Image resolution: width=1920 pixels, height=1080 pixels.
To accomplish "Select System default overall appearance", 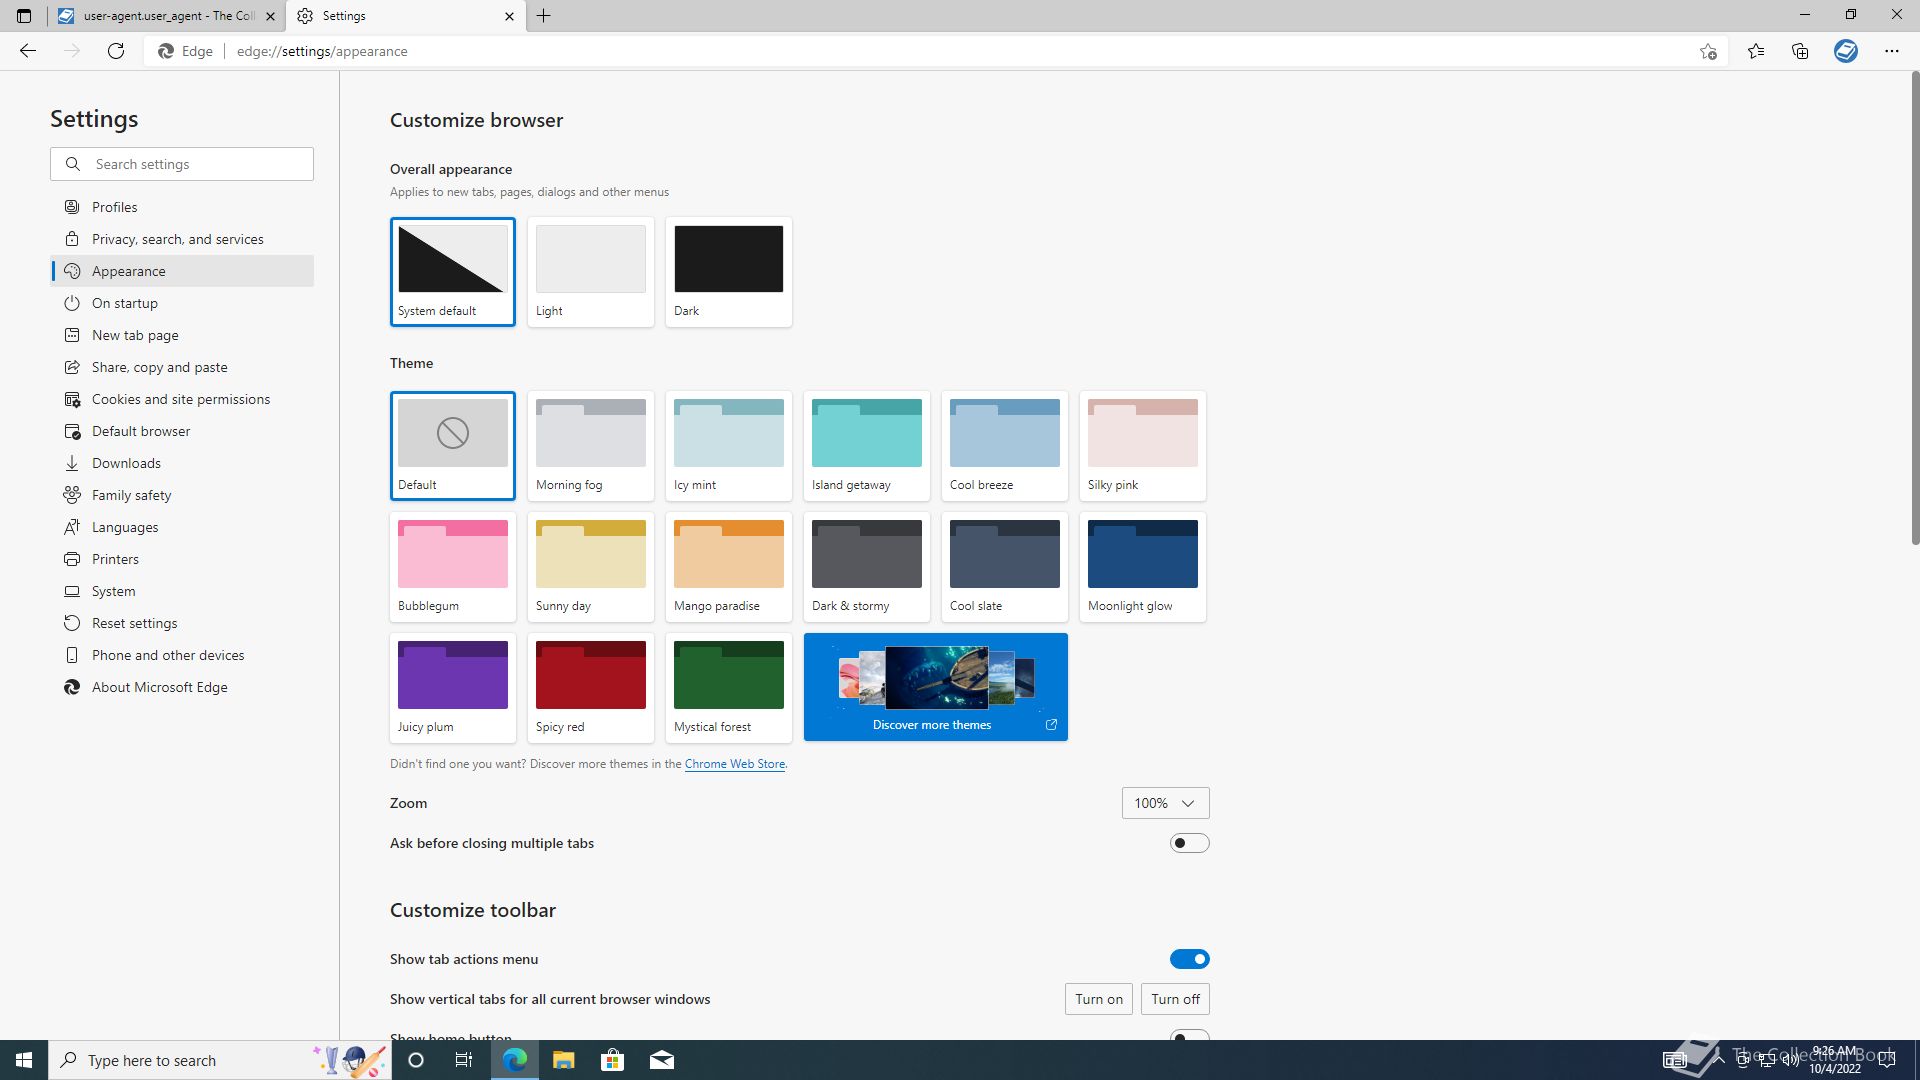I will click(453, 272).
